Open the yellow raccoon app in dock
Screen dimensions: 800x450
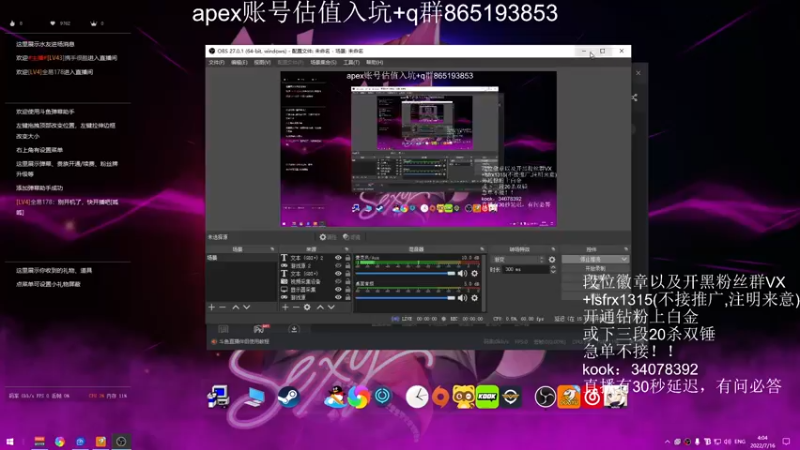[x=463, y=397]
